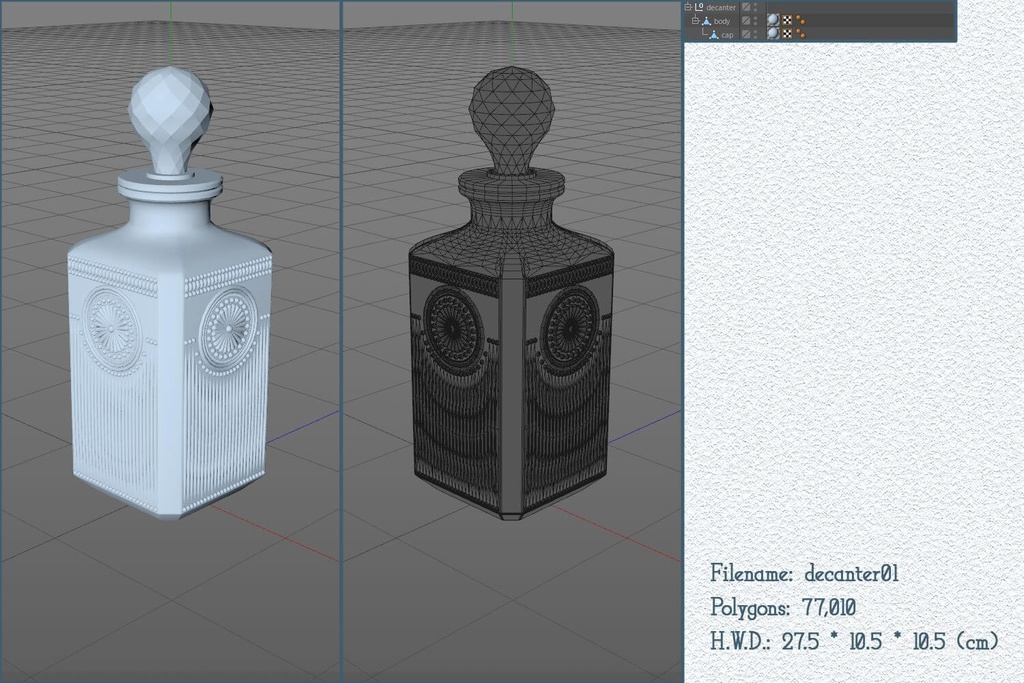Click the Polygons: 77,010 text
Screen dimensions: 1024x683
(x=783, y=607)
